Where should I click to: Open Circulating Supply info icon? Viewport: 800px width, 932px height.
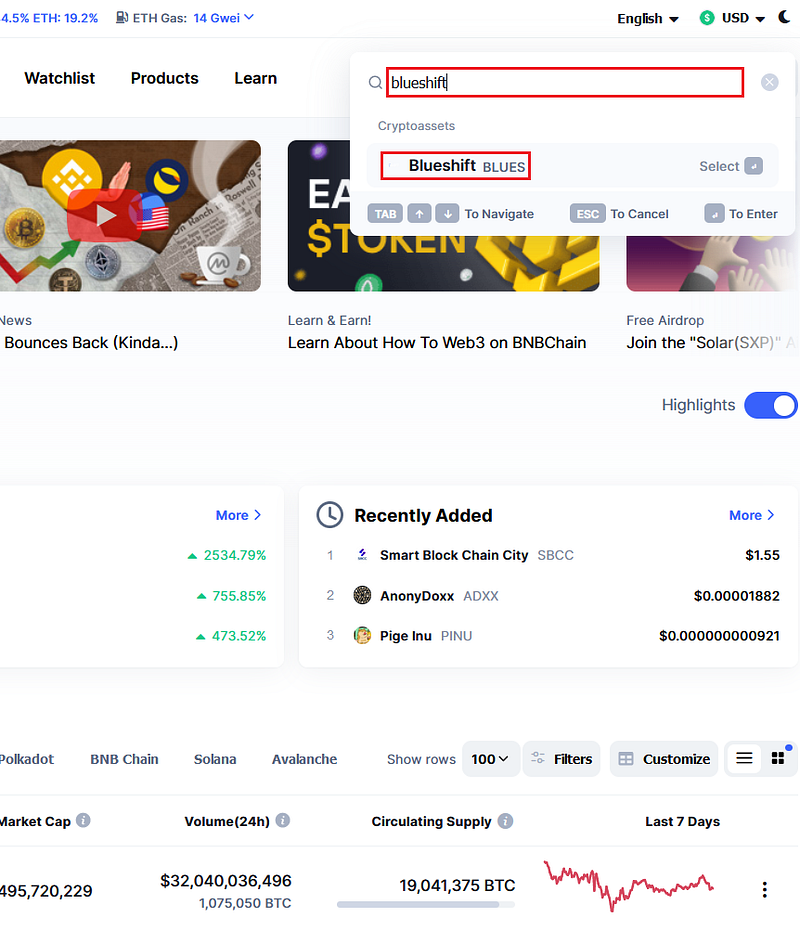[x=505, y=821]
